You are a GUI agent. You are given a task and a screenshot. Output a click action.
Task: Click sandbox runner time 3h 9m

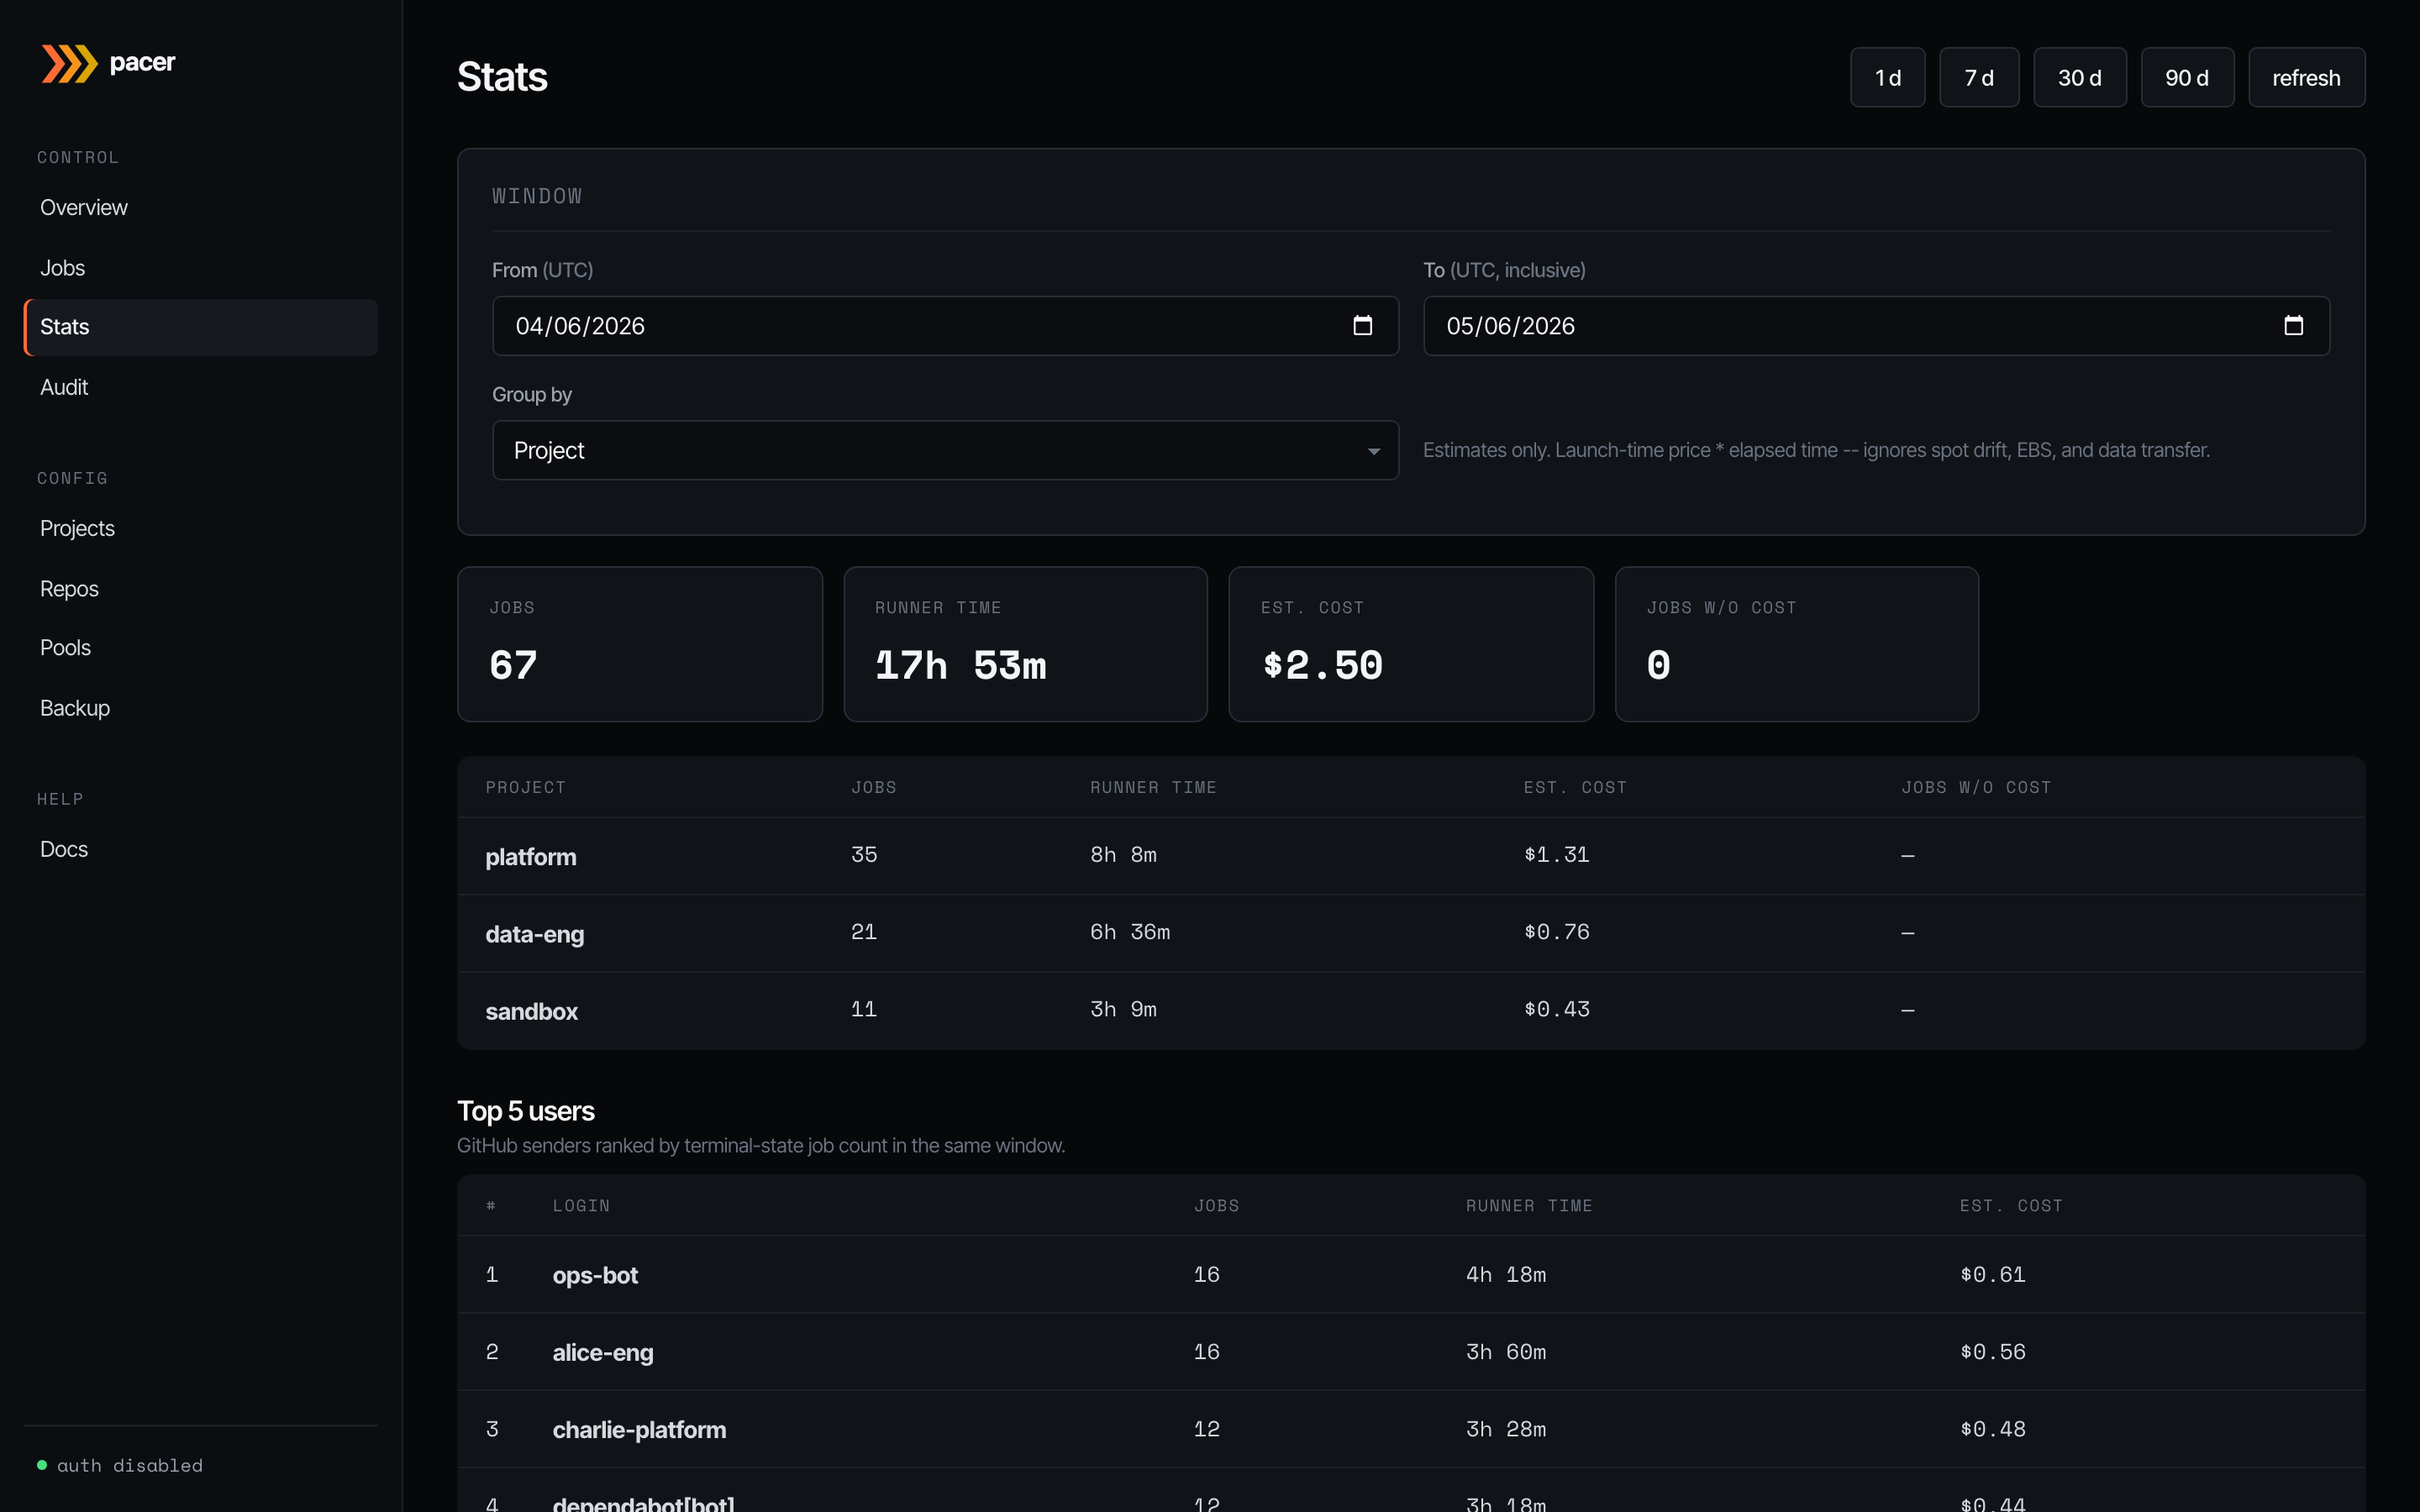1123,1009
